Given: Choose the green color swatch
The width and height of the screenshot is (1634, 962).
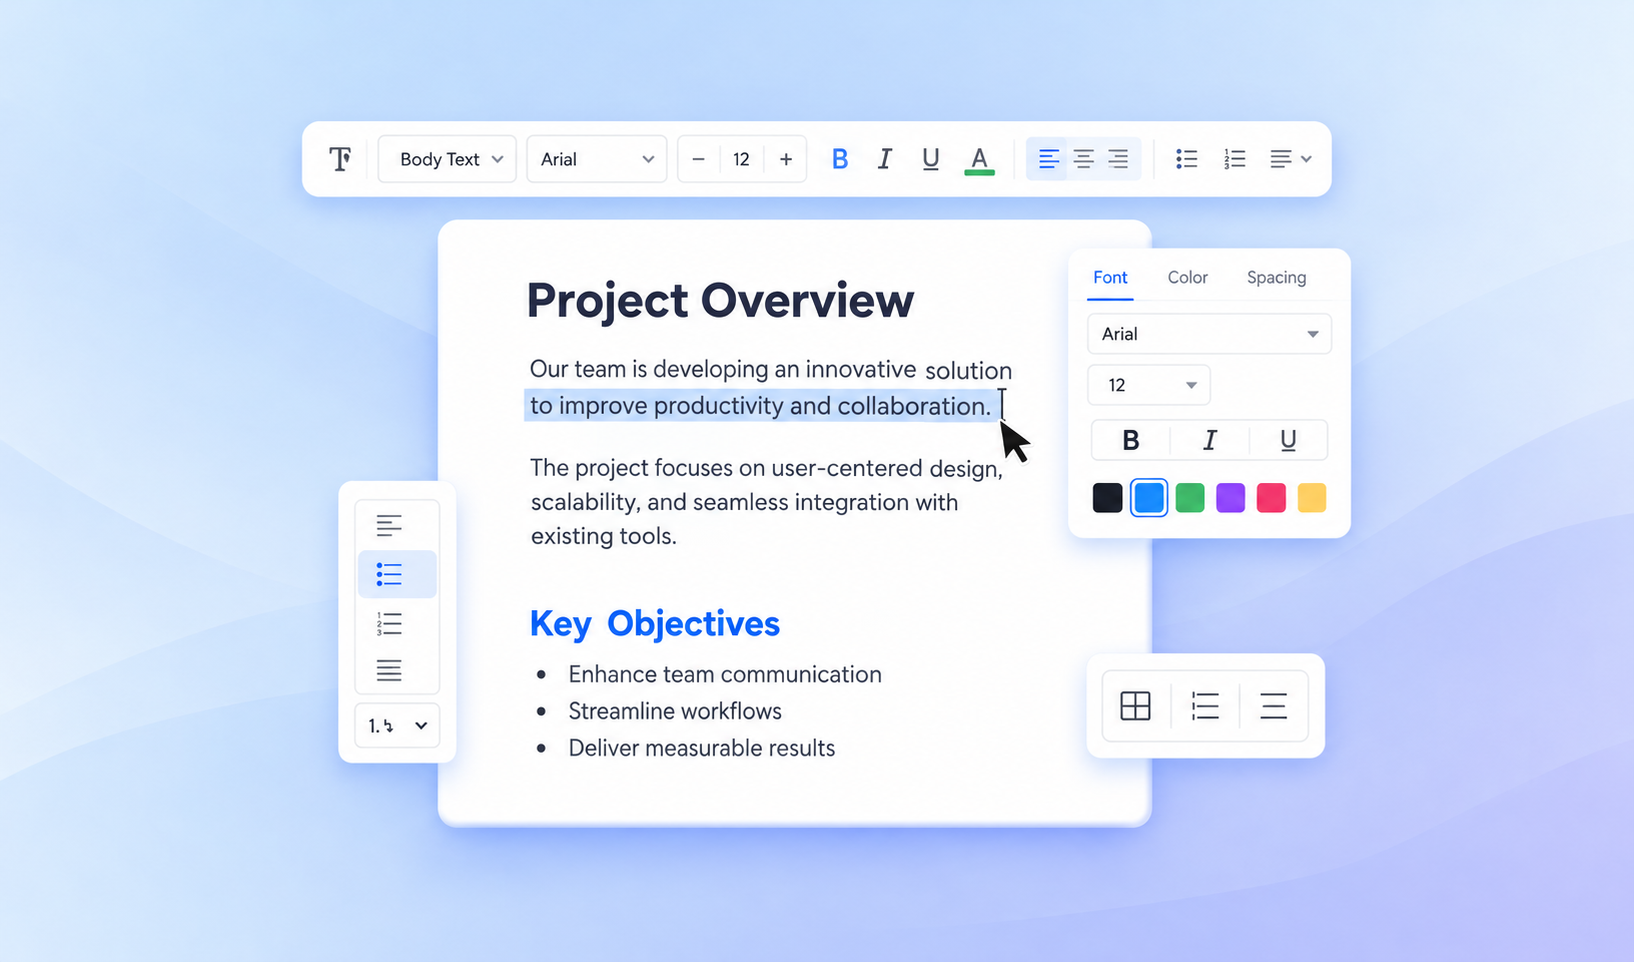Looking at the screenshot, I should tap(1190, 497).
